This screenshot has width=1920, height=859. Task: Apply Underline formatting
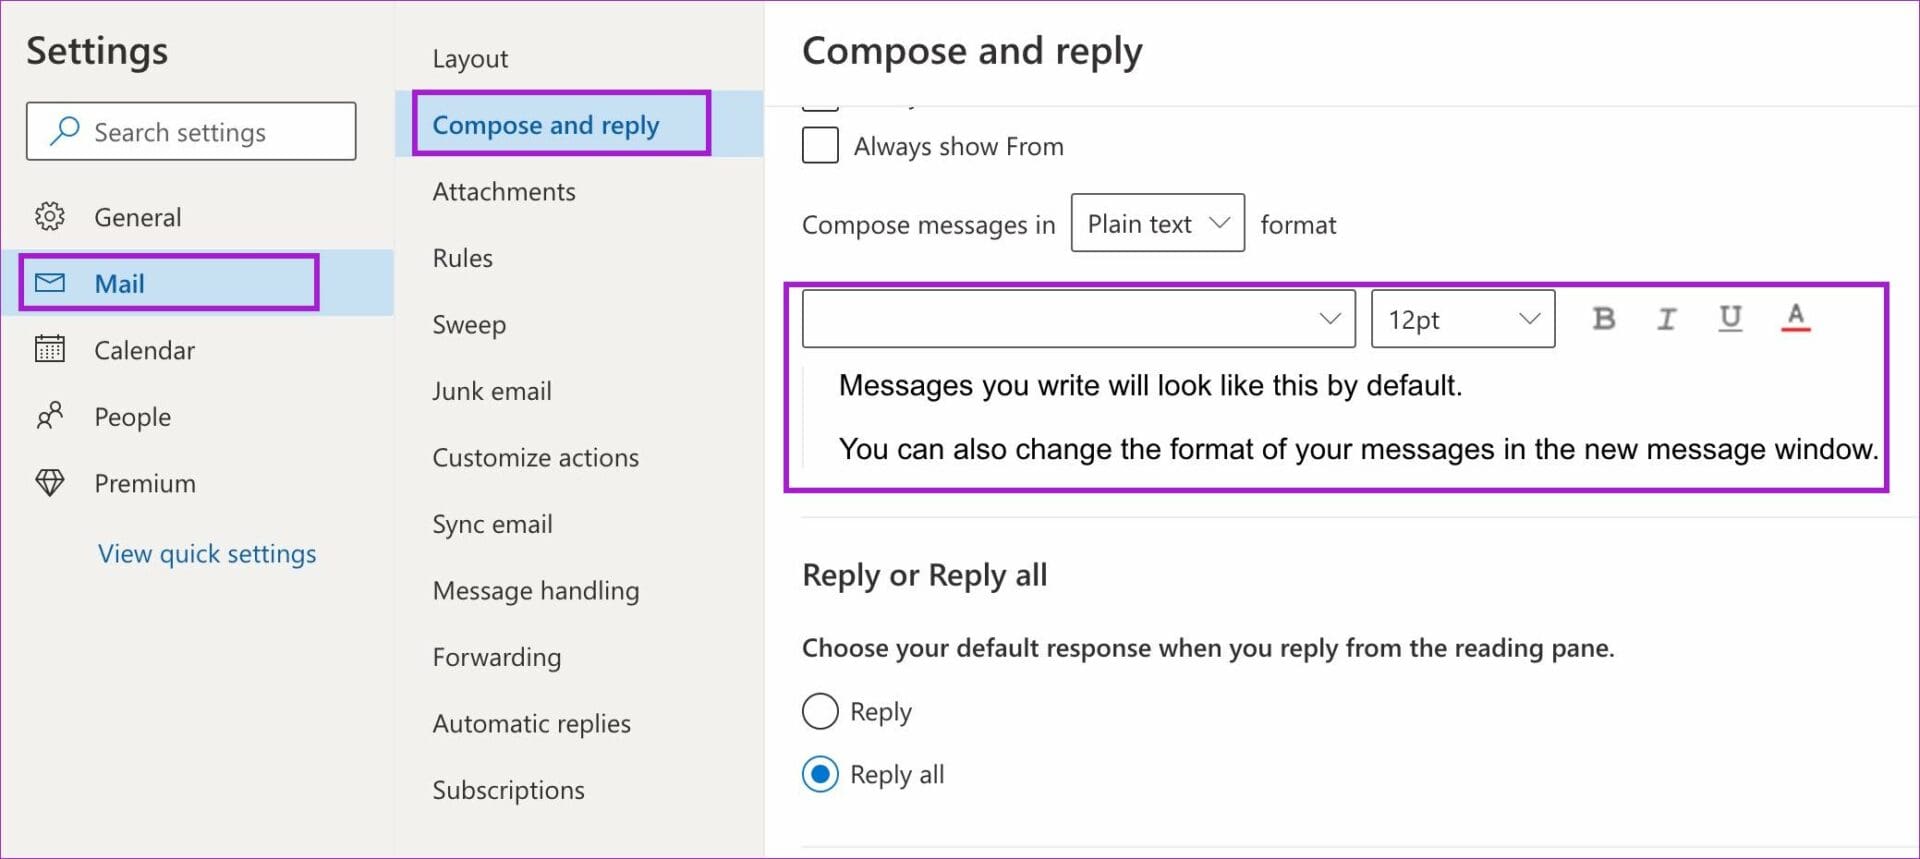coord(1730,319)
